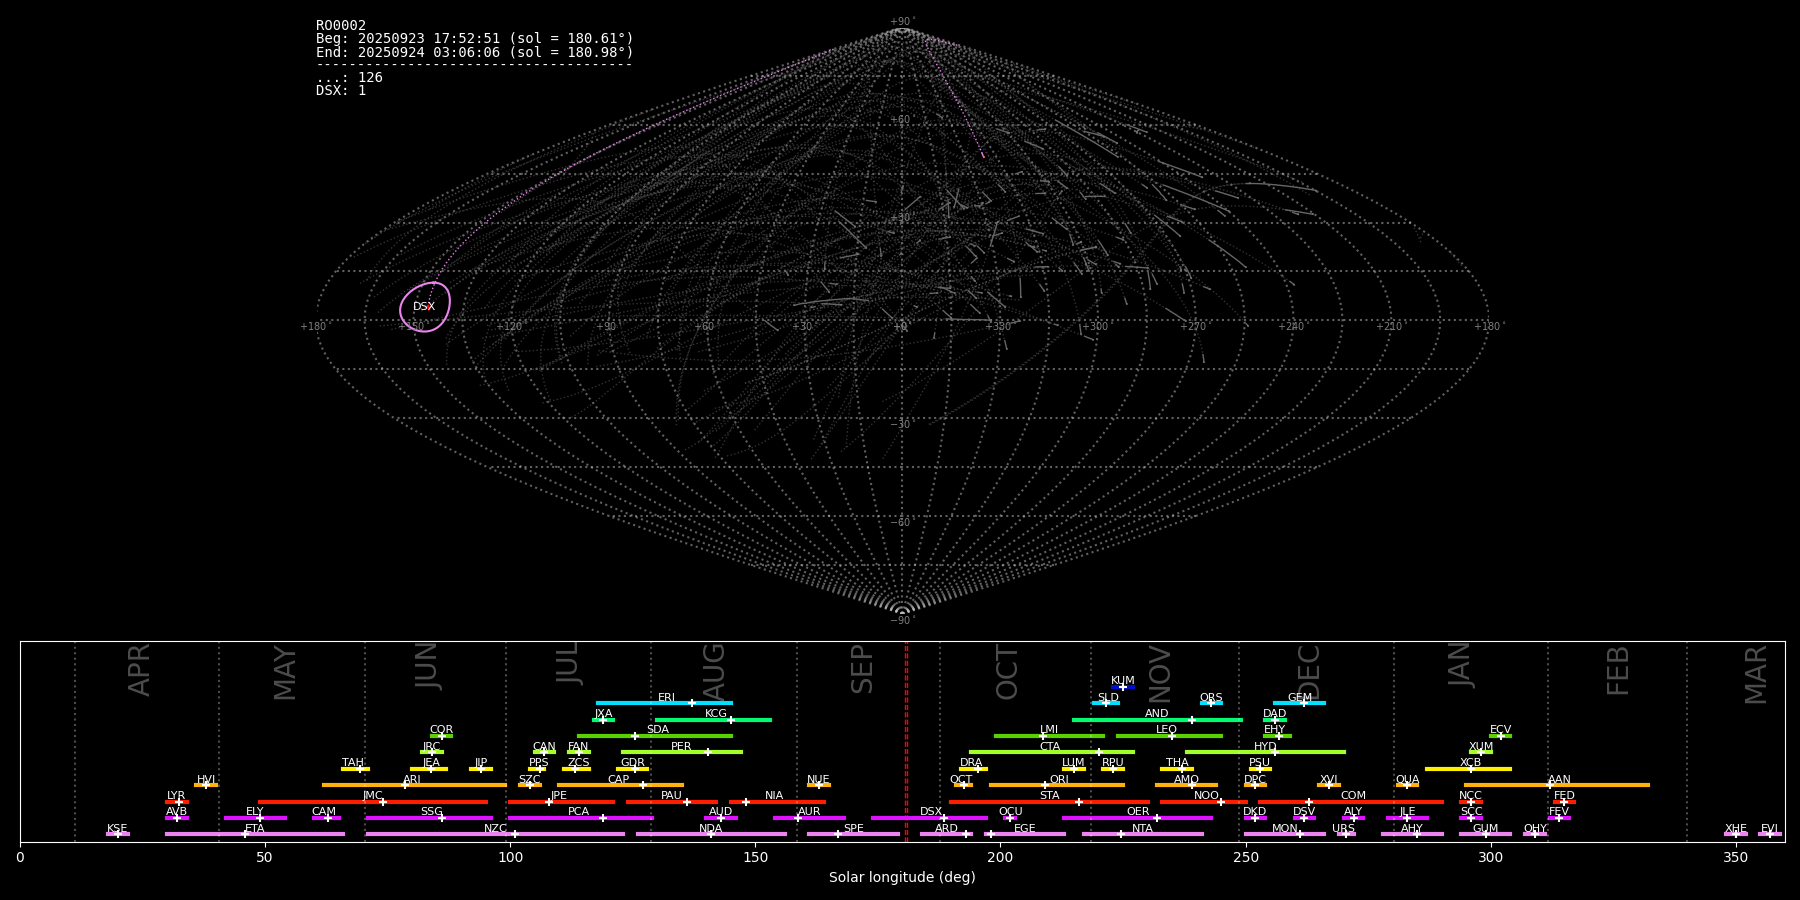The width and height of the screenshot is (1800, 900).
Task: Select the AND shower bar
Action: pos(1157,720)
